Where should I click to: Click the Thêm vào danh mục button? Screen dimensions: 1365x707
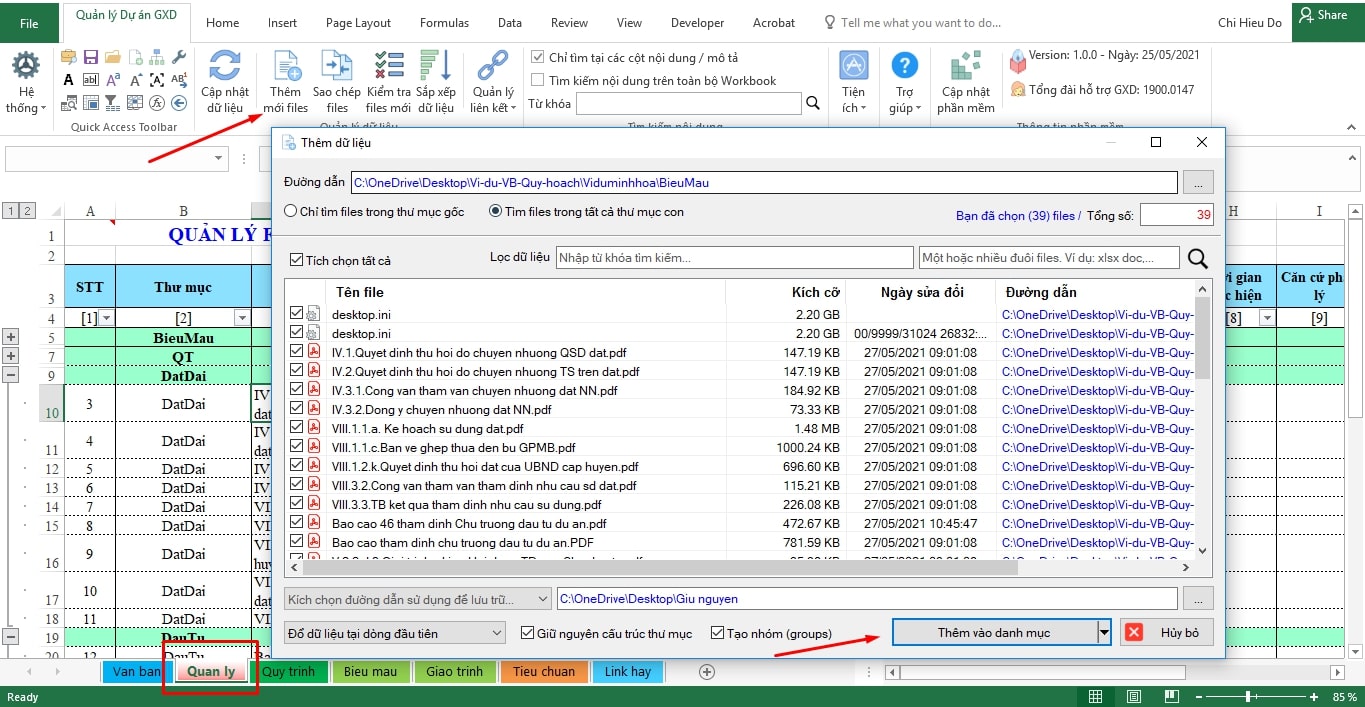tap(993, 633)
